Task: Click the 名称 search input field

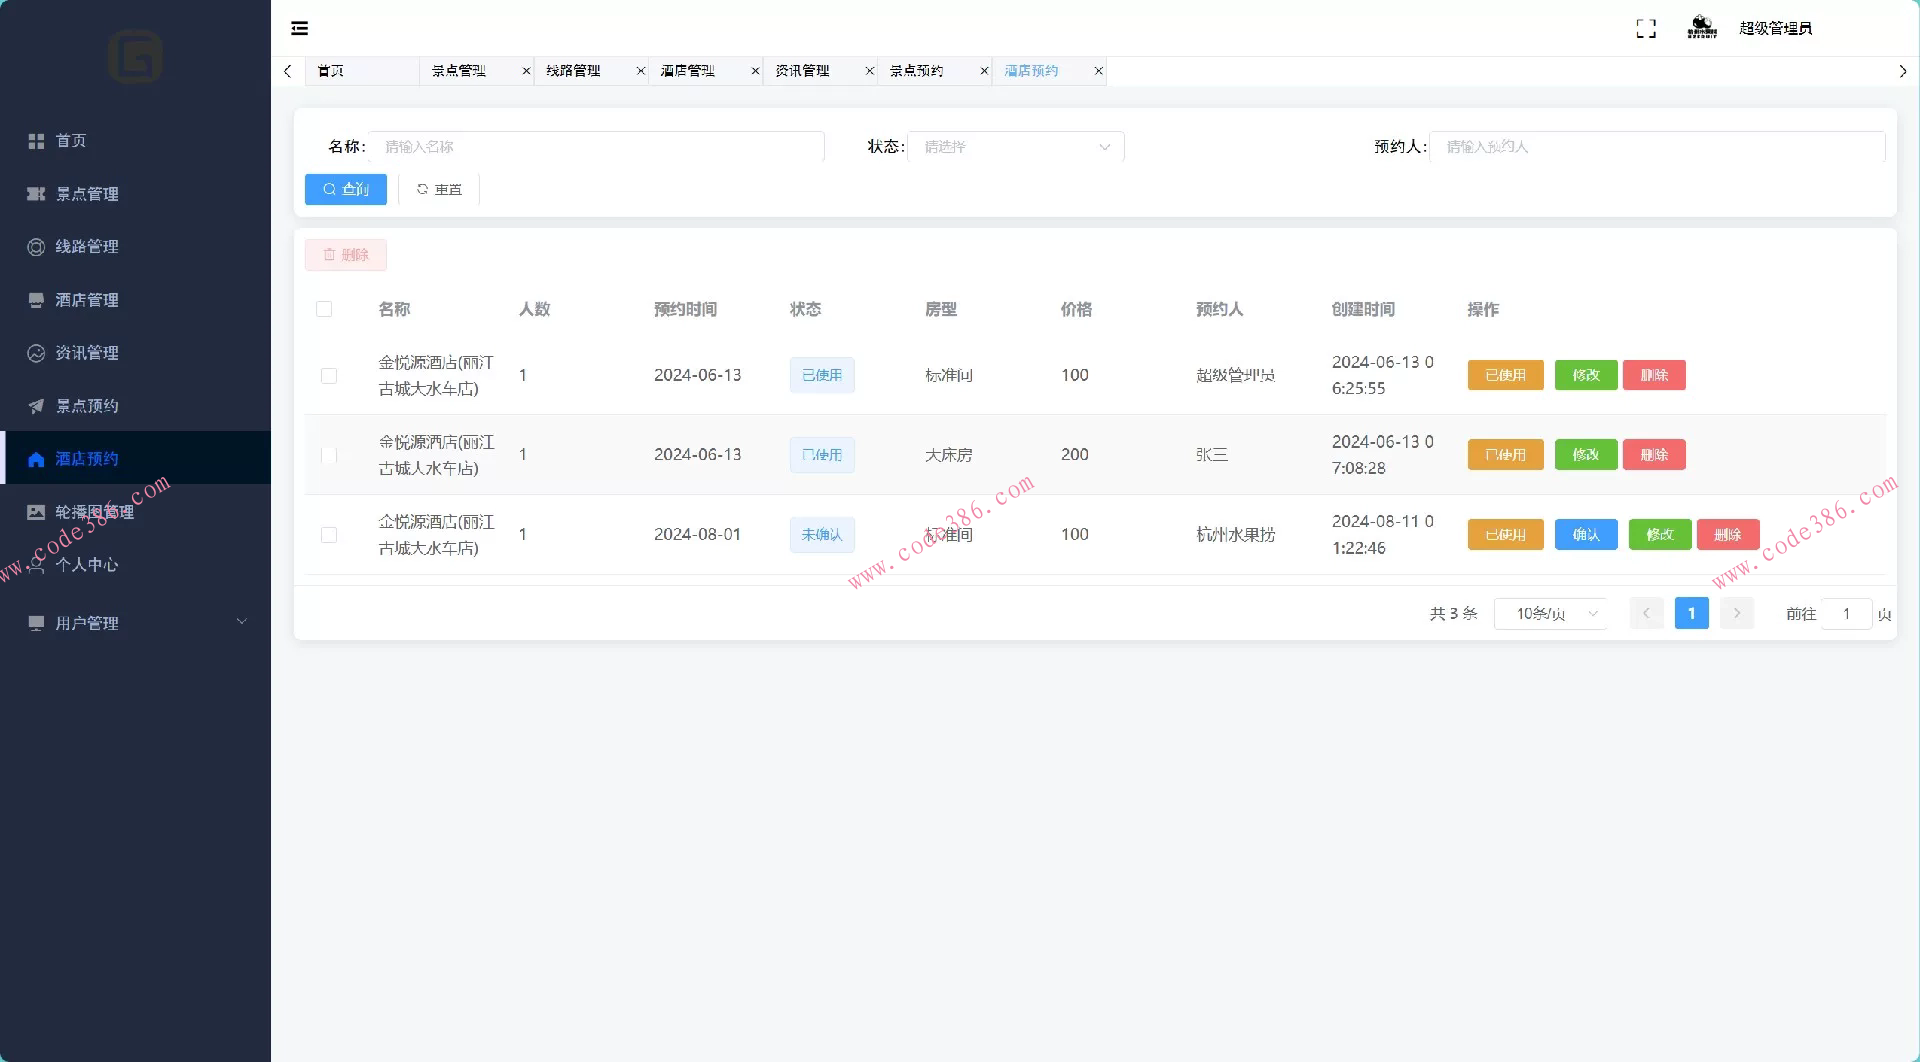Action: [596, 146]
